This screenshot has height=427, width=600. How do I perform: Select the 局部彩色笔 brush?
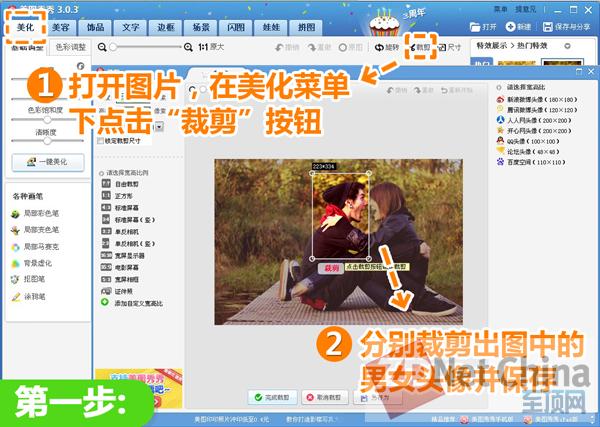pyautogui.click(x=35, y=214)
